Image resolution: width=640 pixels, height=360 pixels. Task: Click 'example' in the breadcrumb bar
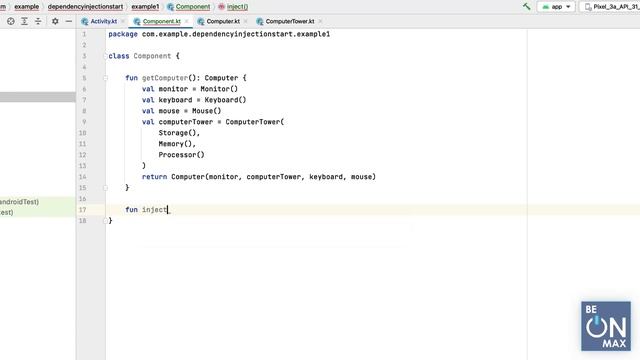pyautogui.click(x=27, y=7)
